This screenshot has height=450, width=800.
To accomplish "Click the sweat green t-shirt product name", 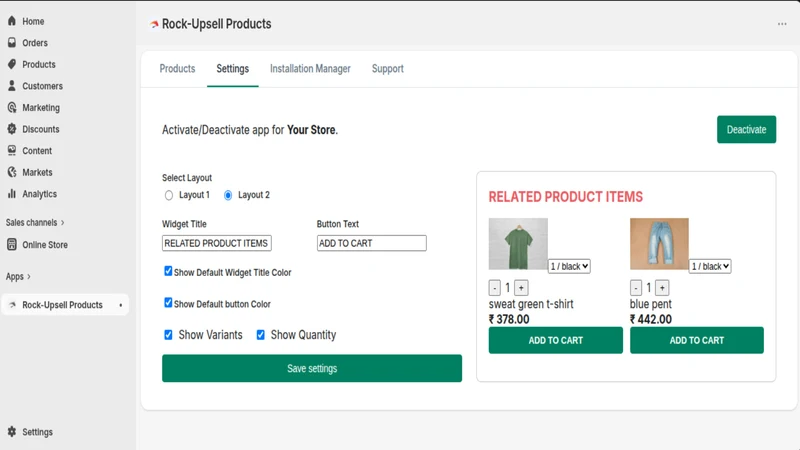I will (x=531, y=304).
